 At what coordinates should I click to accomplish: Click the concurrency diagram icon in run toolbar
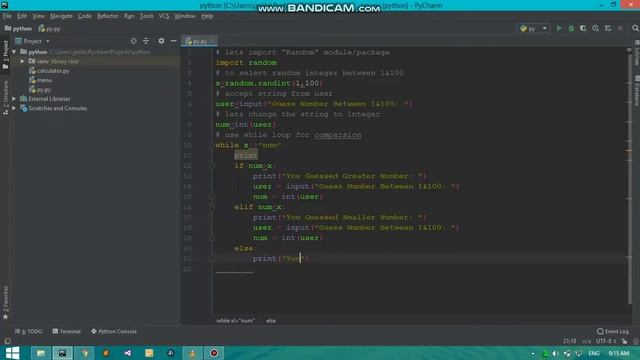[x=608, y=28]
